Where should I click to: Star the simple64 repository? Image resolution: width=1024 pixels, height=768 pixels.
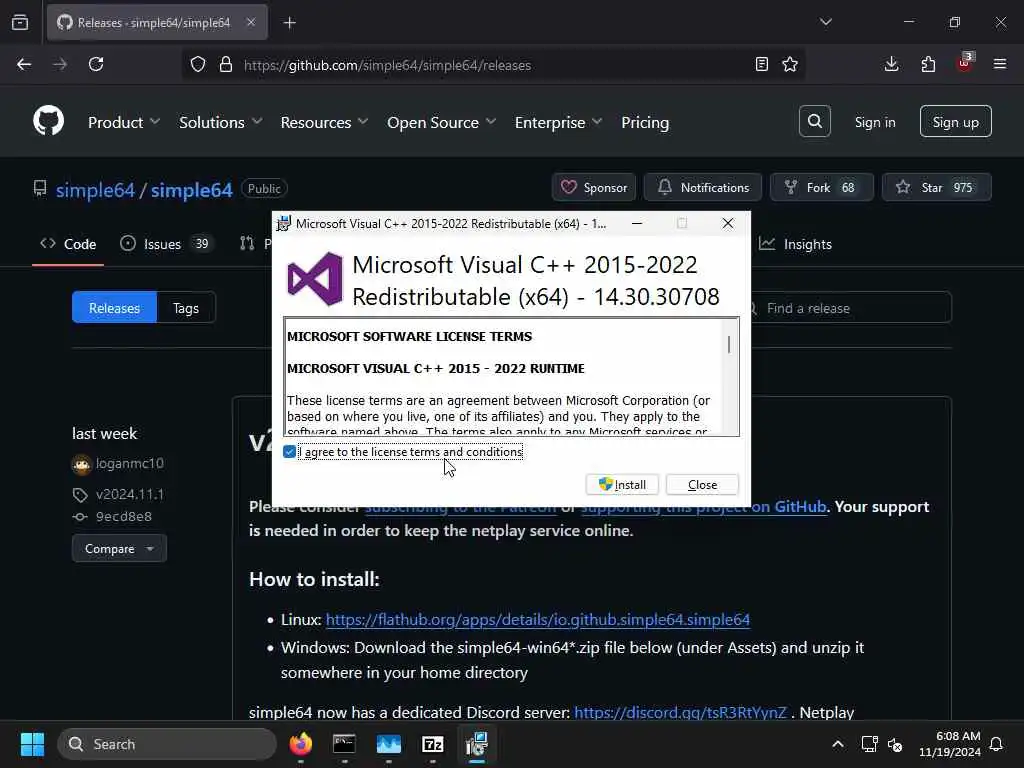click(936, 187)
